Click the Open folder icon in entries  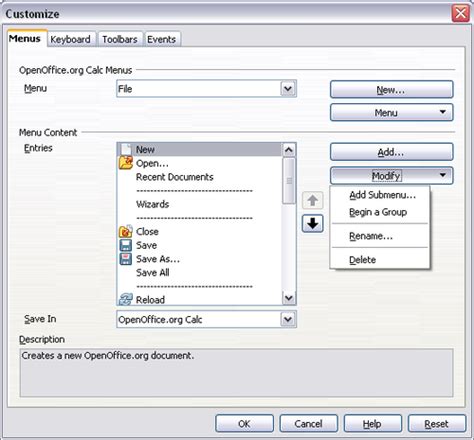[126, 163]
